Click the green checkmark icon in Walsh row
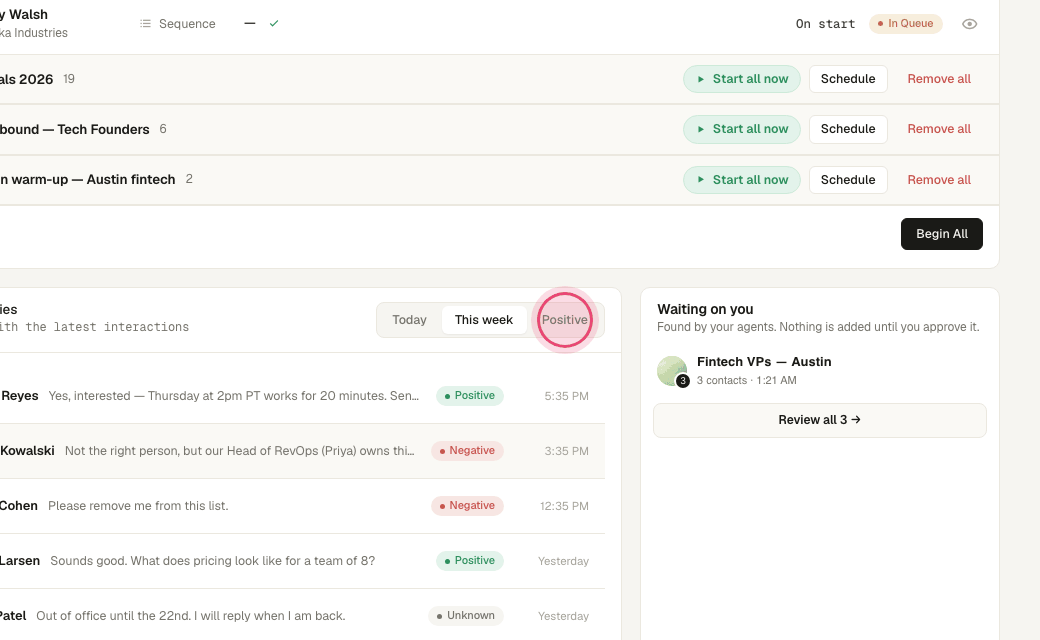The width and height of the screenshot is (1040, 640). (x=274, y=23)
